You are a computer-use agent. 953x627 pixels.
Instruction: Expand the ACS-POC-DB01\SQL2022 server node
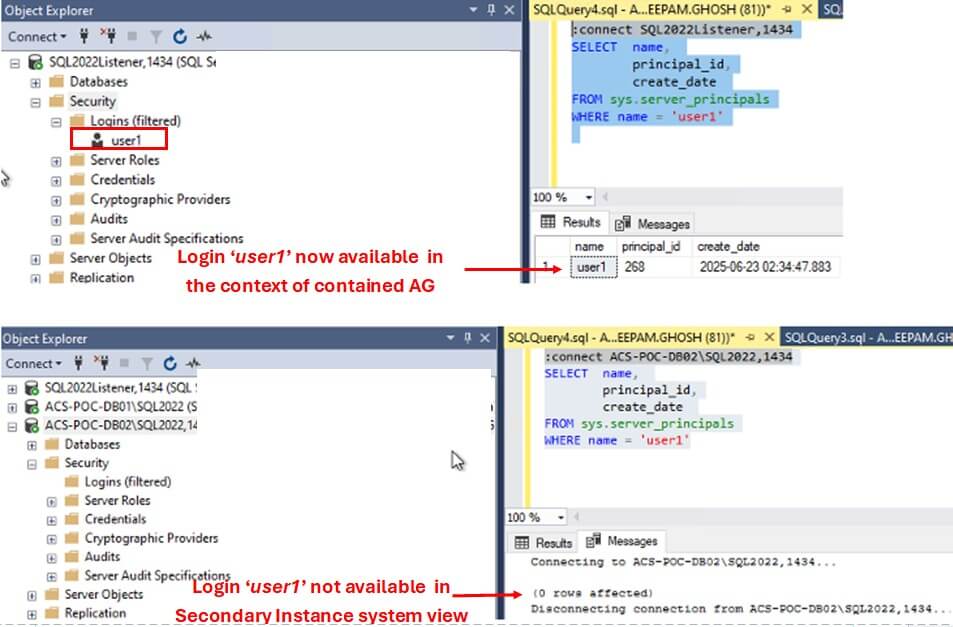(x=12, y=408)
